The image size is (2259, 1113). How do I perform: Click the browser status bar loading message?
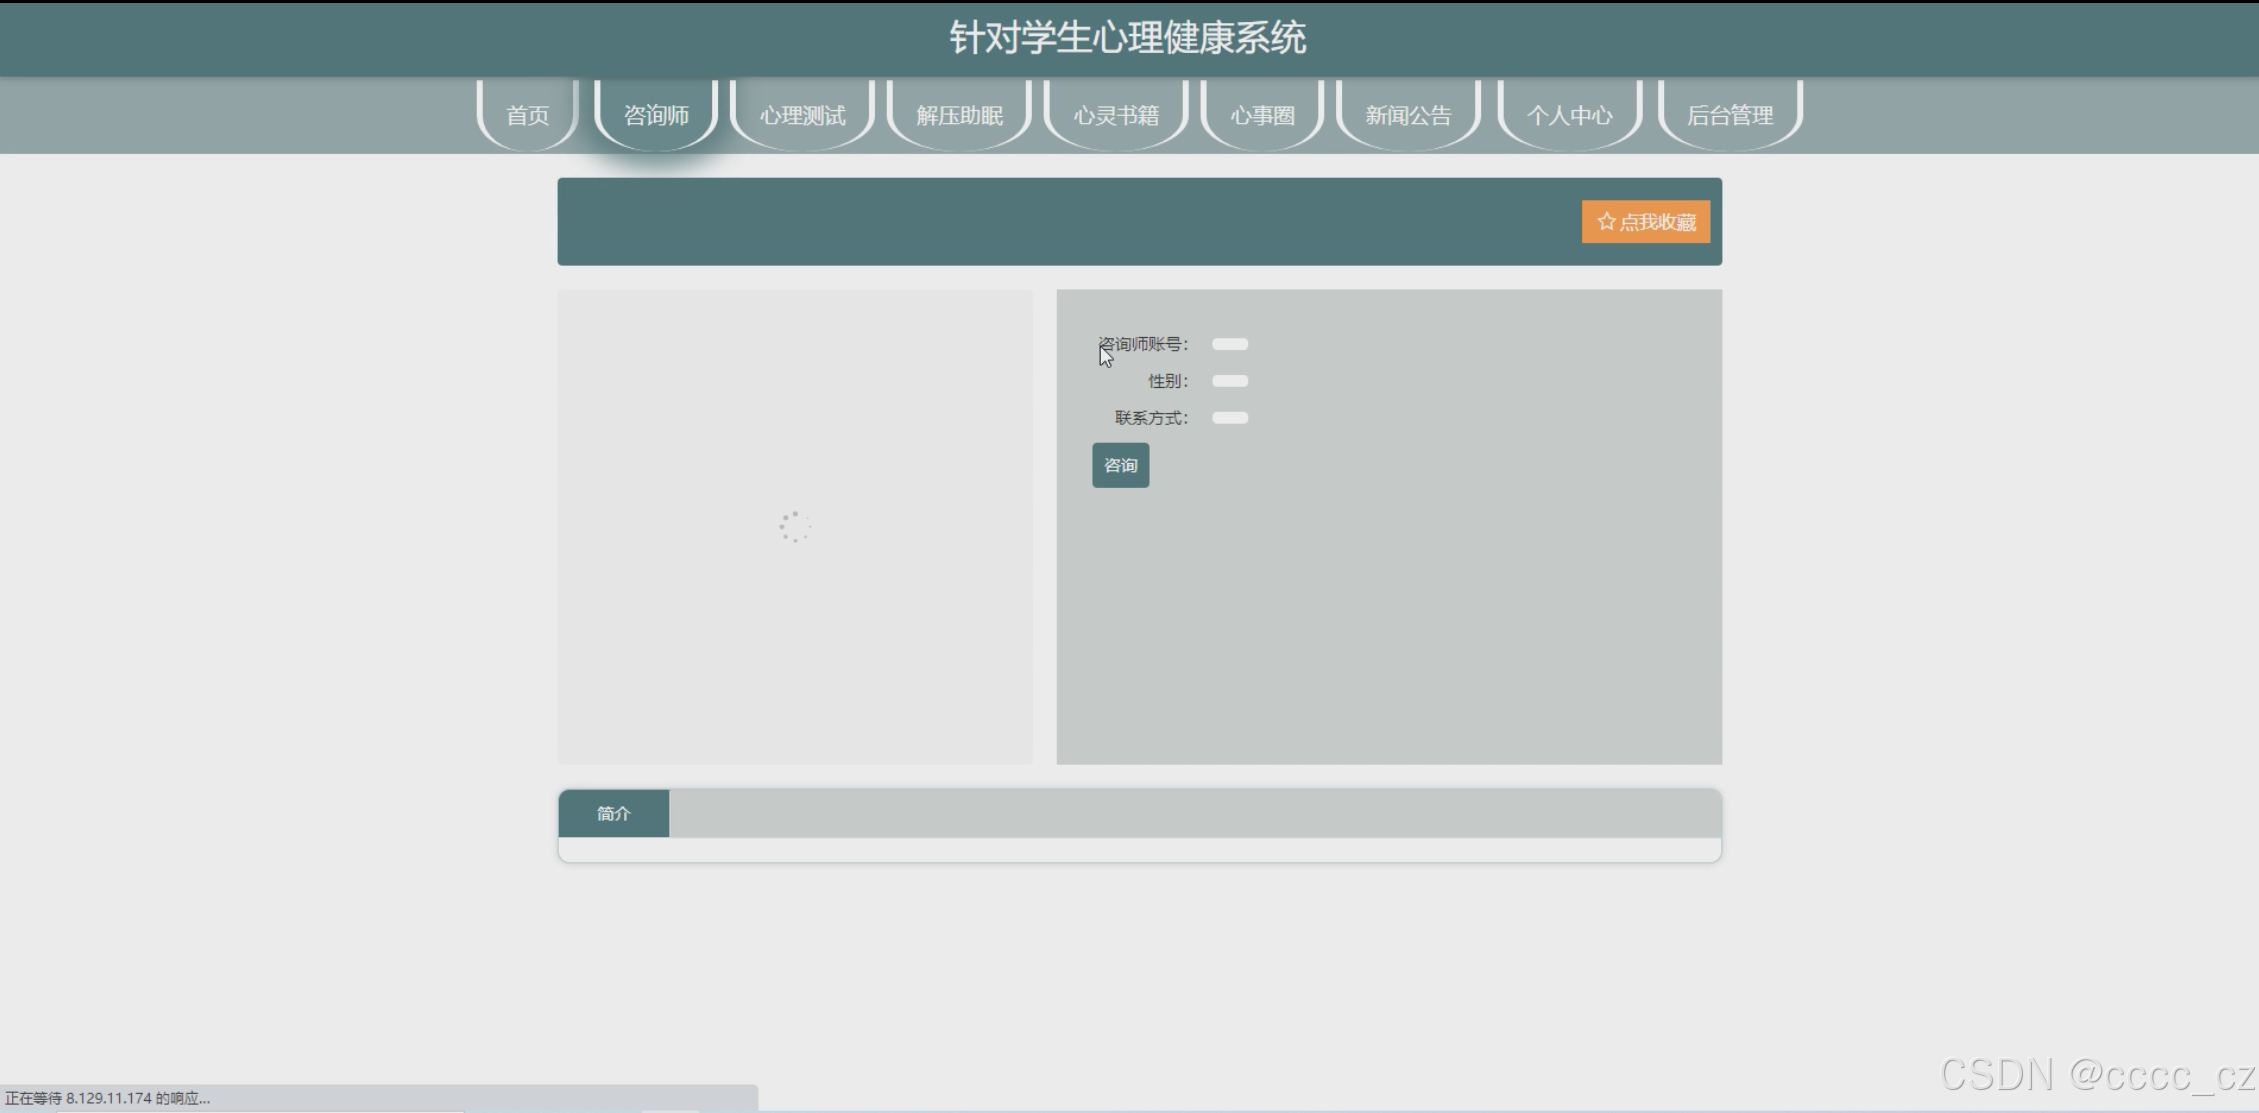[x=108, y=1098]
